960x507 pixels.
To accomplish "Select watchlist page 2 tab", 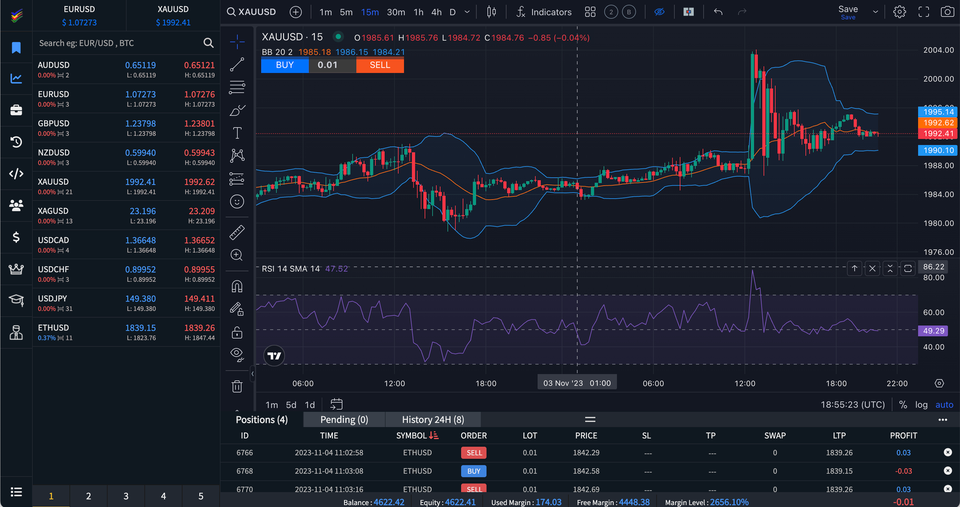I will point(89,496).
